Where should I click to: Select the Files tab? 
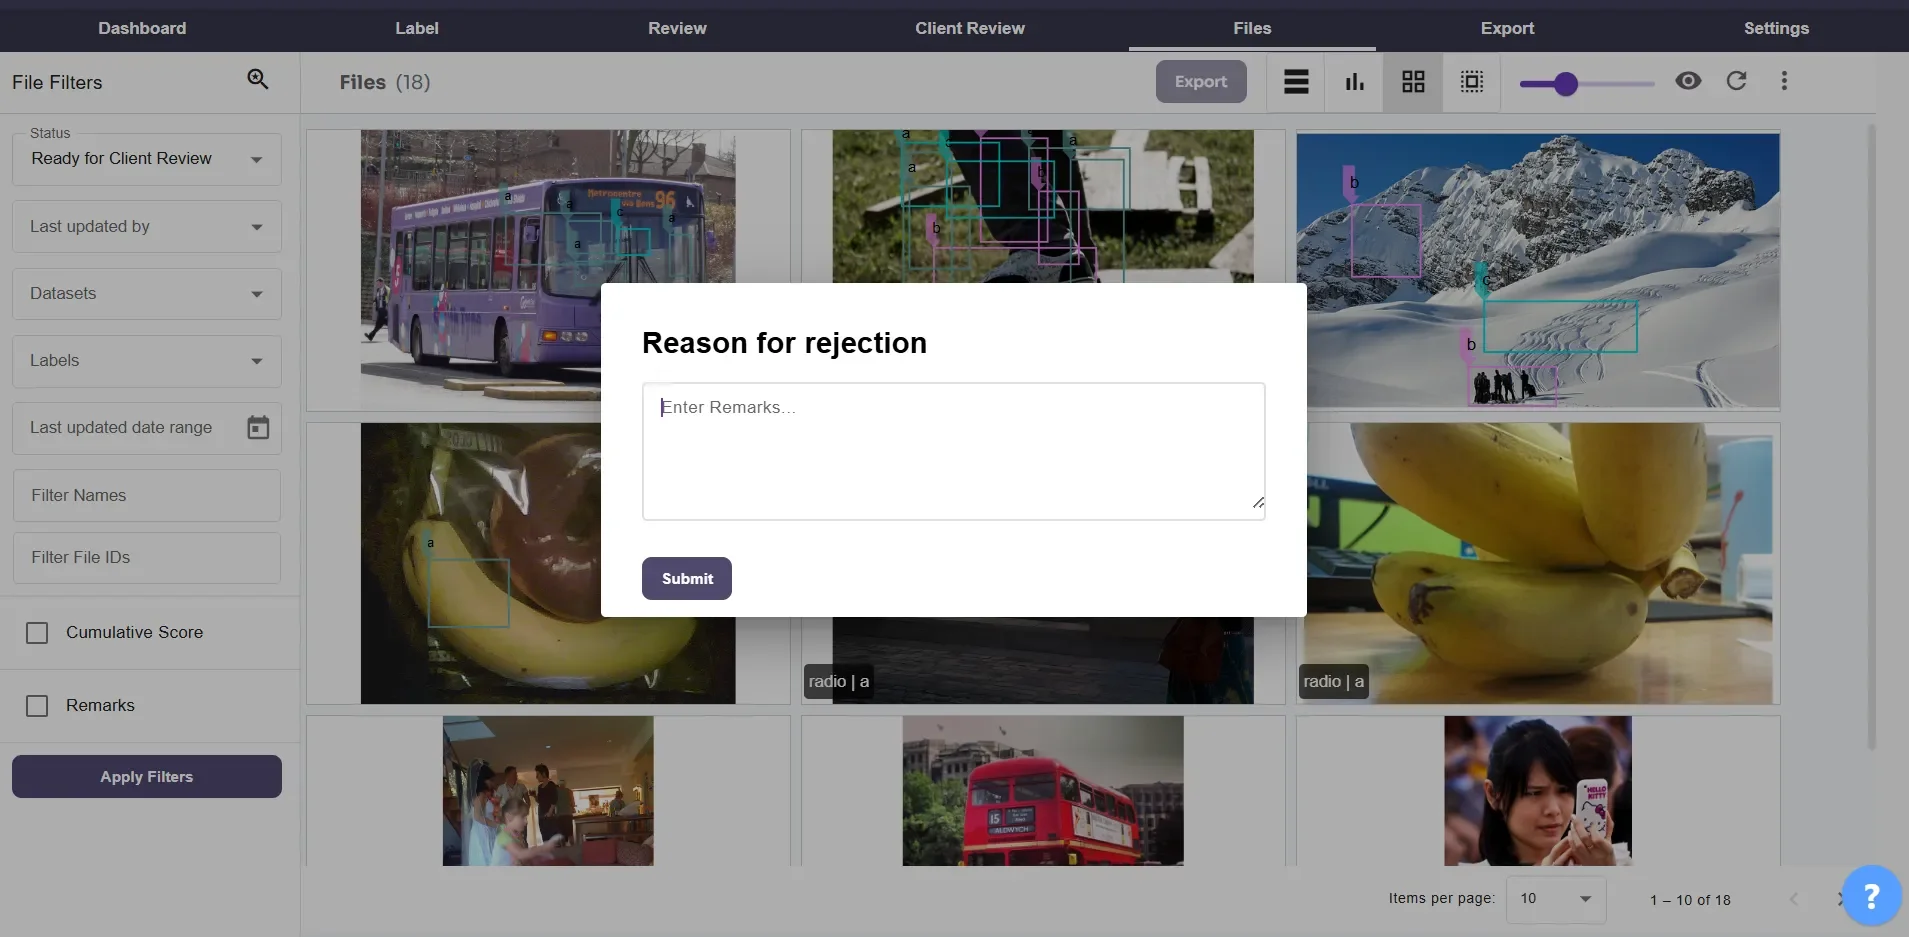[x=1252, y=28]
